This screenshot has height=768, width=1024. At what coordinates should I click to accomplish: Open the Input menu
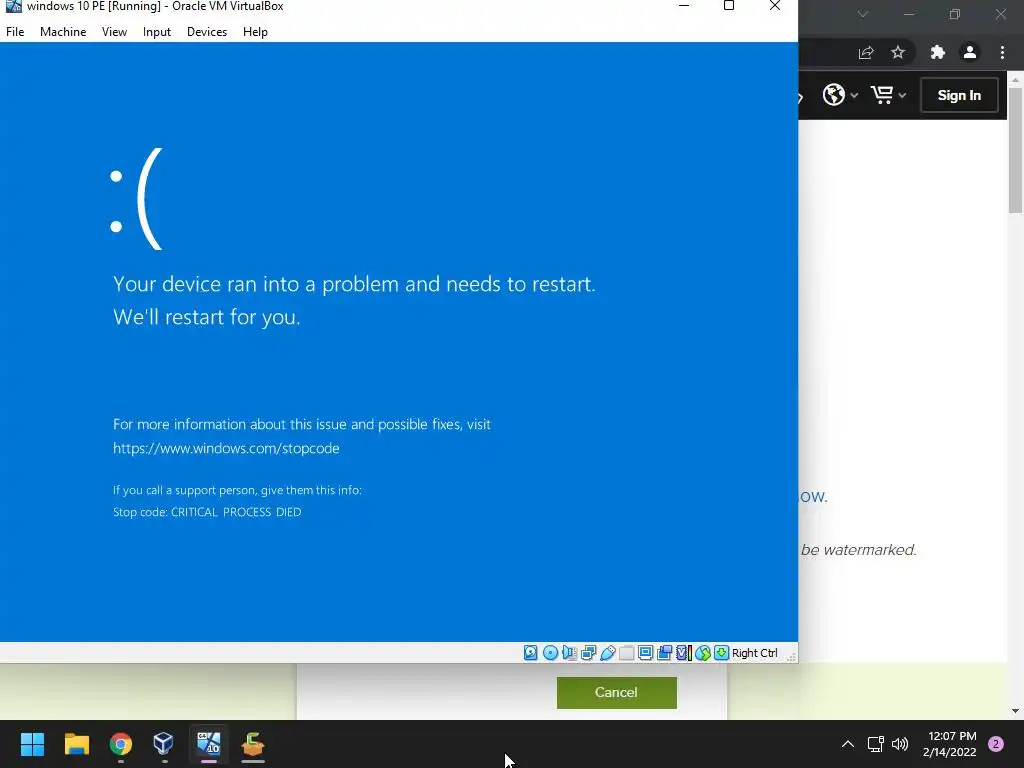[x=157, y=31]
